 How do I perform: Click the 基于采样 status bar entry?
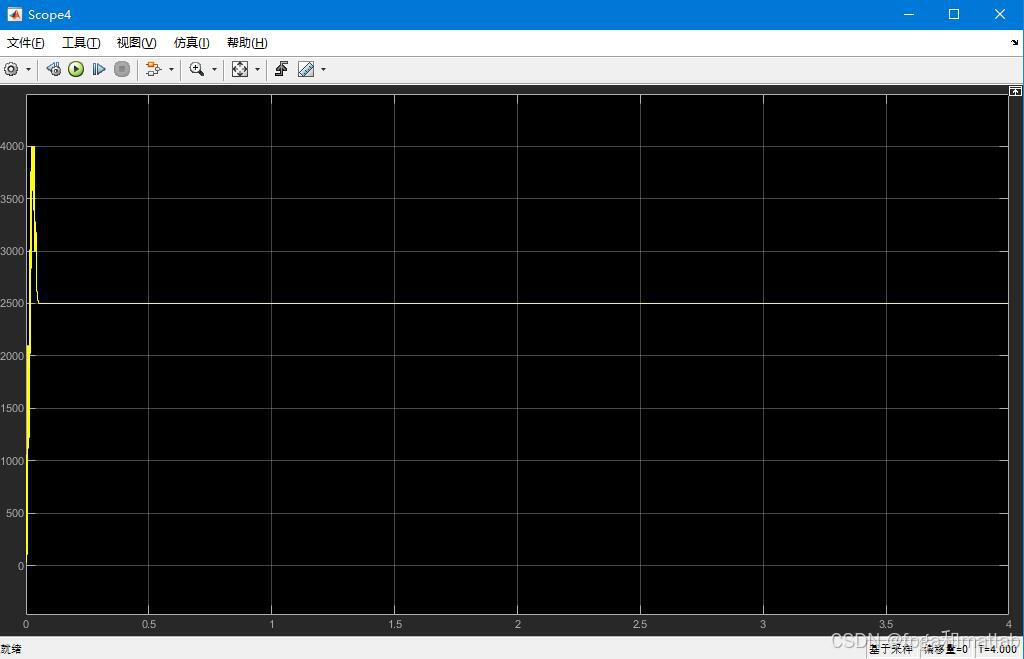891,649
